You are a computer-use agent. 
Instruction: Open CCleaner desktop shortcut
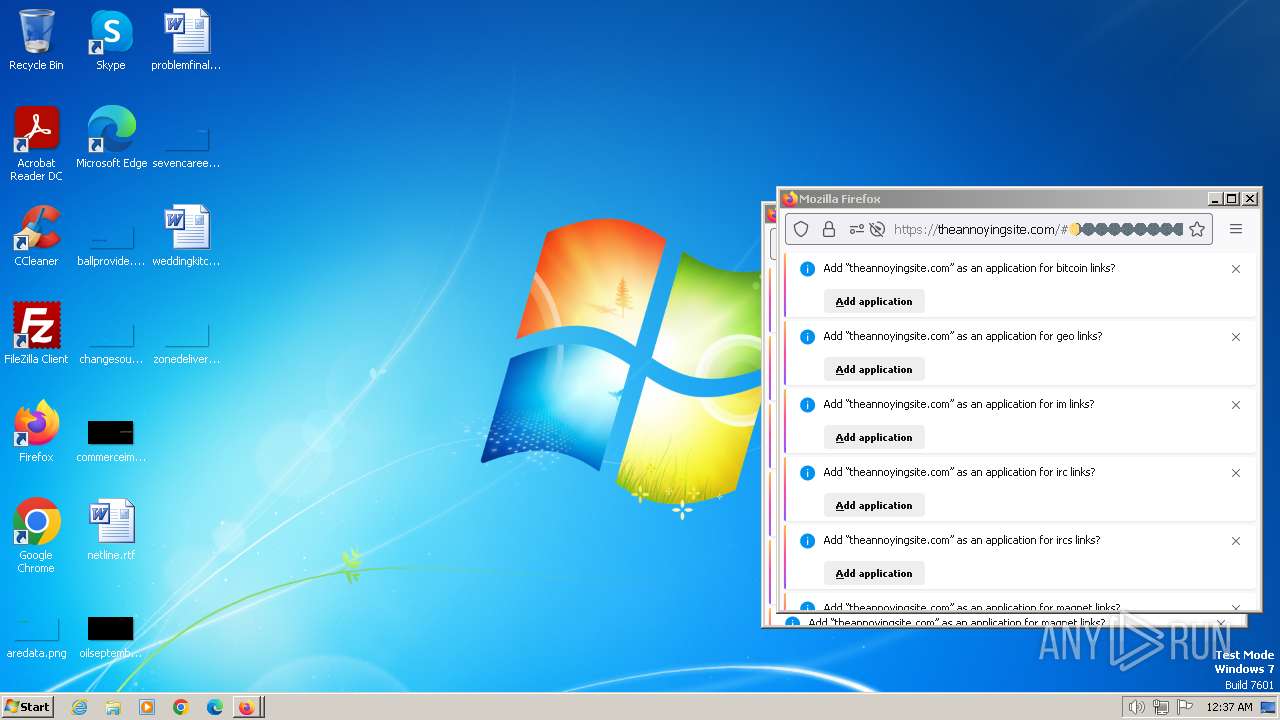[36, 236]
